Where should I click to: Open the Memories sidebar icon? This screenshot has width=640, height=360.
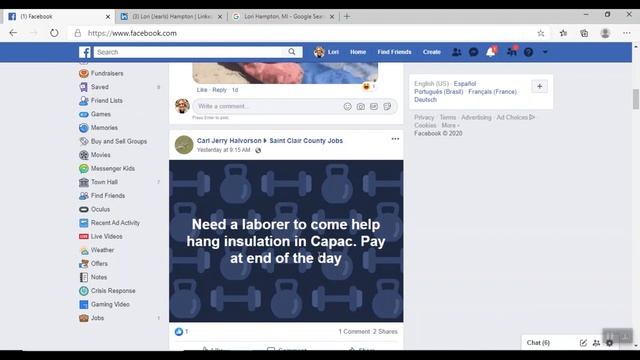[x=84, y=128]
